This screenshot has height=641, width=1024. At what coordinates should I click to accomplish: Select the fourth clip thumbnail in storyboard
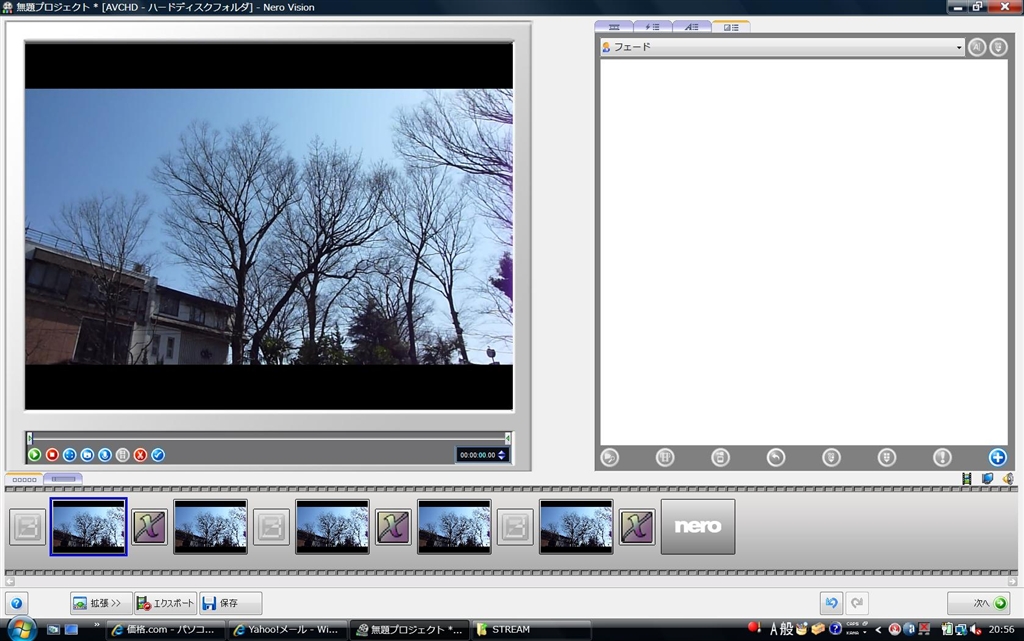point(455,527)
